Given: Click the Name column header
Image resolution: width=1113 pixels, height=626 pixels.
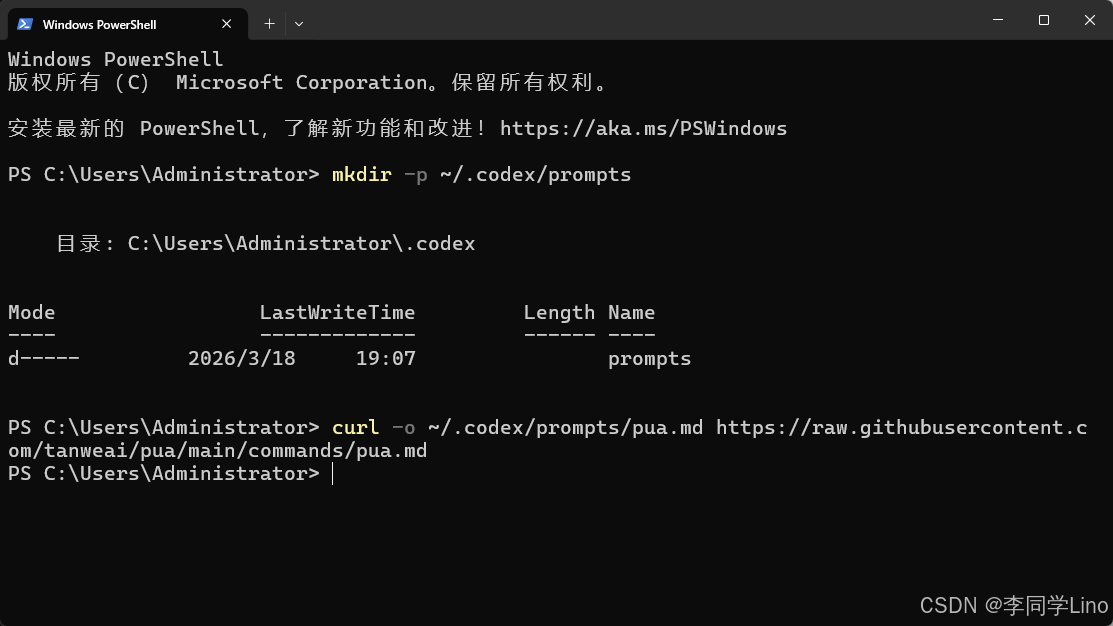Looking at the screenshot, I should click(631, 312).
